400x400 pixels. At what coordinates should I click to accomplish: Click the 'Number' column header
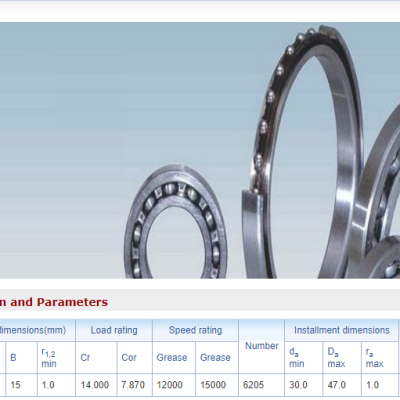coord(262,346)
